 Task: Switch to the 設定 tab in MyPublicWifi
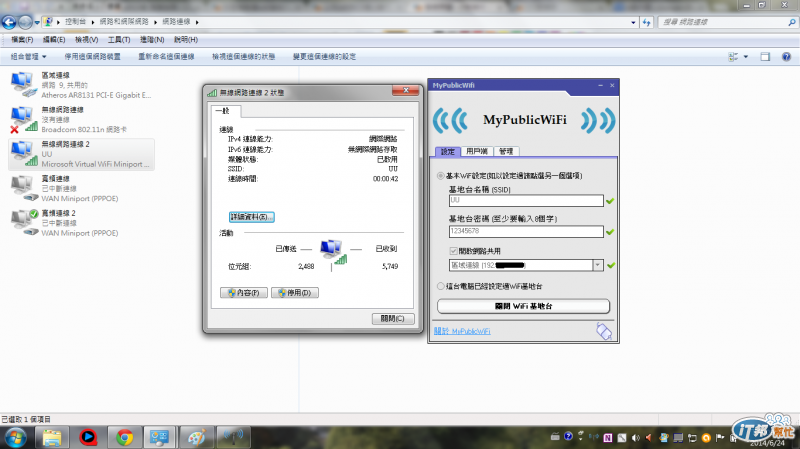click(448, 152)
